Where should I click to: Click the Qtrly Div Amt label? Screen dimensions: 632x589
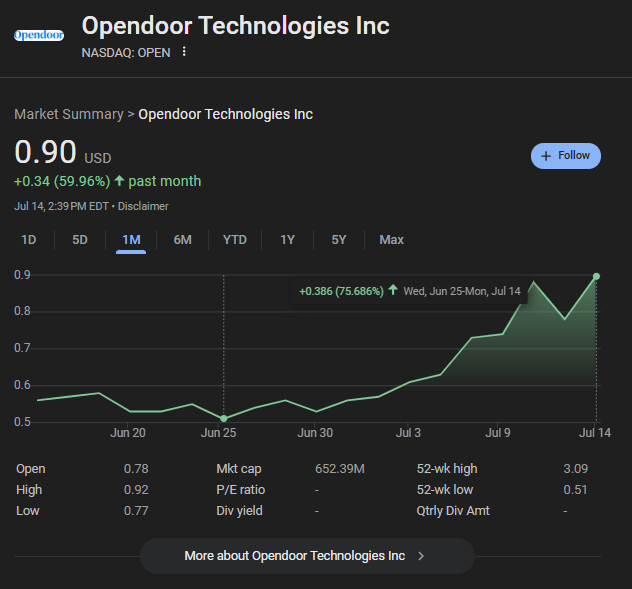(x=453, y=511)
